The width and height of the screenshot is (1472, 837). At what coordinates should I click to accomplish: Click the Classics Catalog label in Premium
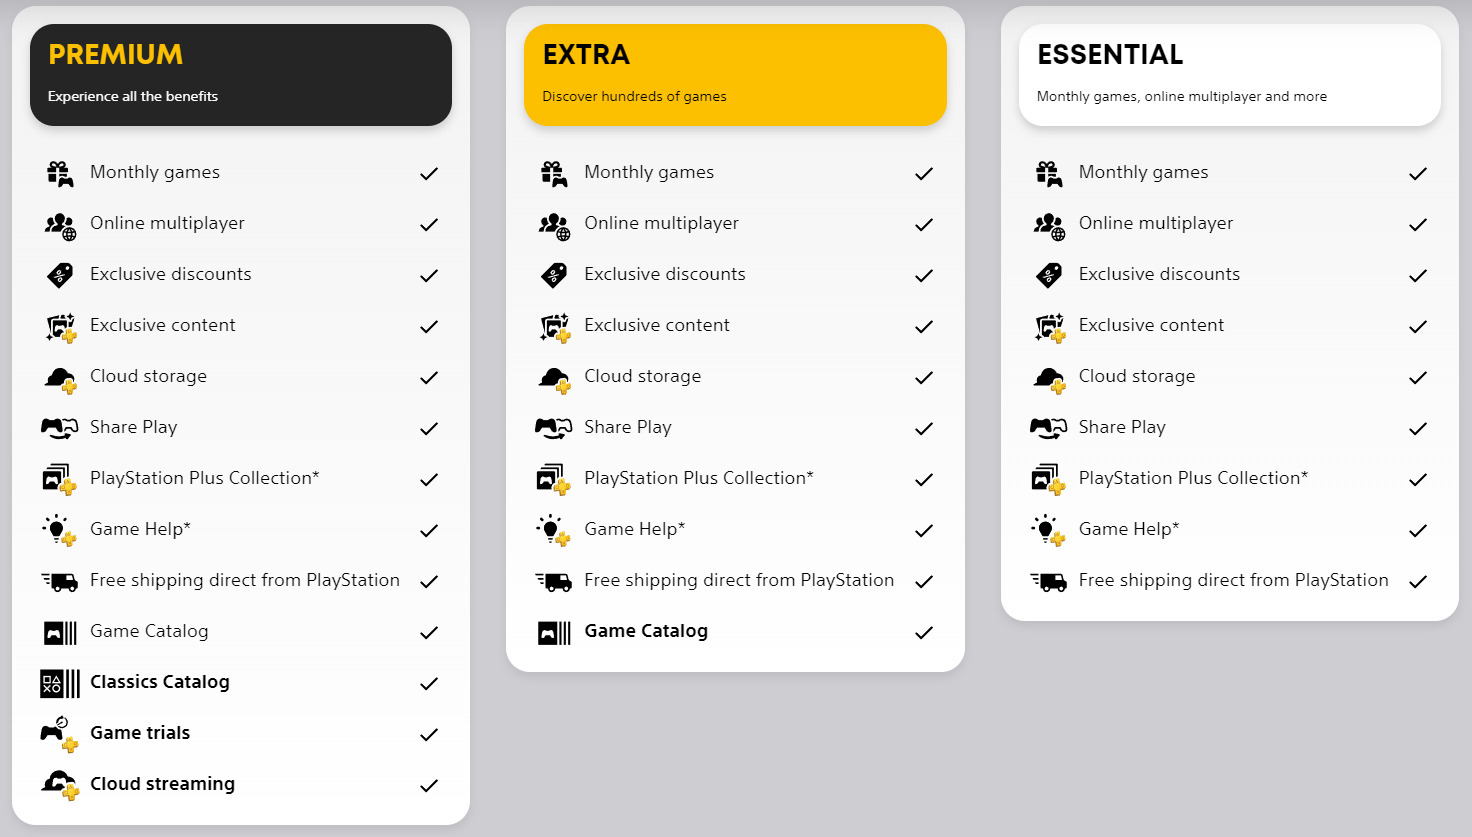160,682
